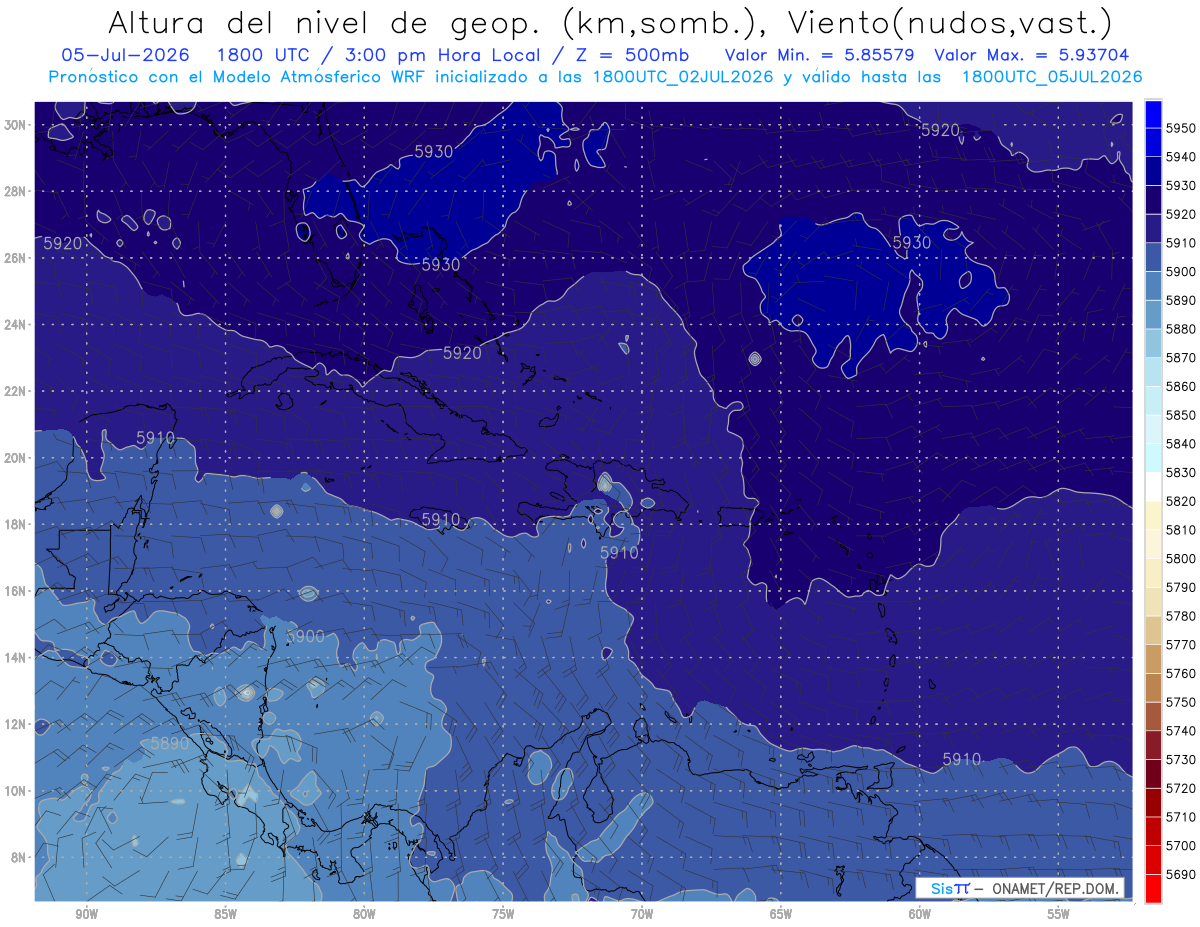The width and height of the screenshot is (1200, 927).
Task: Click the 22N latitude axis label
Action: pyautogui.click(x=17, y=391)
